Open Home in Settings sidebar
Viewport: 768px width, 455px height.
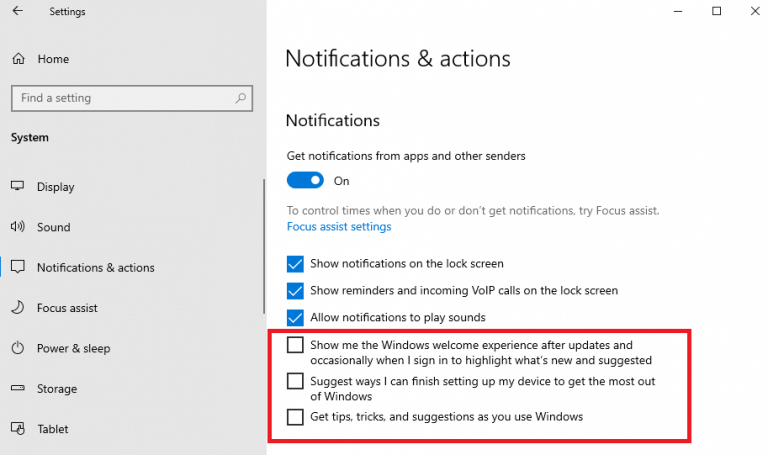53,59
